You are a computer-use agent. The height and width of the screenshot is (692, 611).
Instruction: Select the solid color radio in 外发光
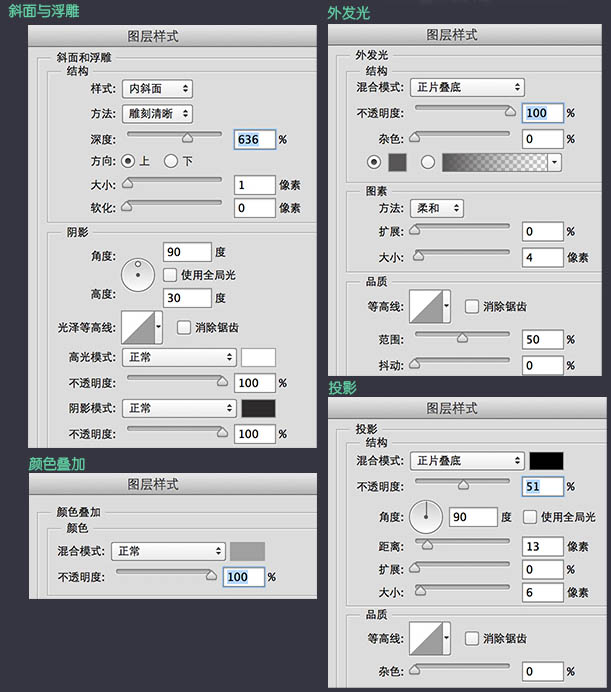(x=374, y=162)
